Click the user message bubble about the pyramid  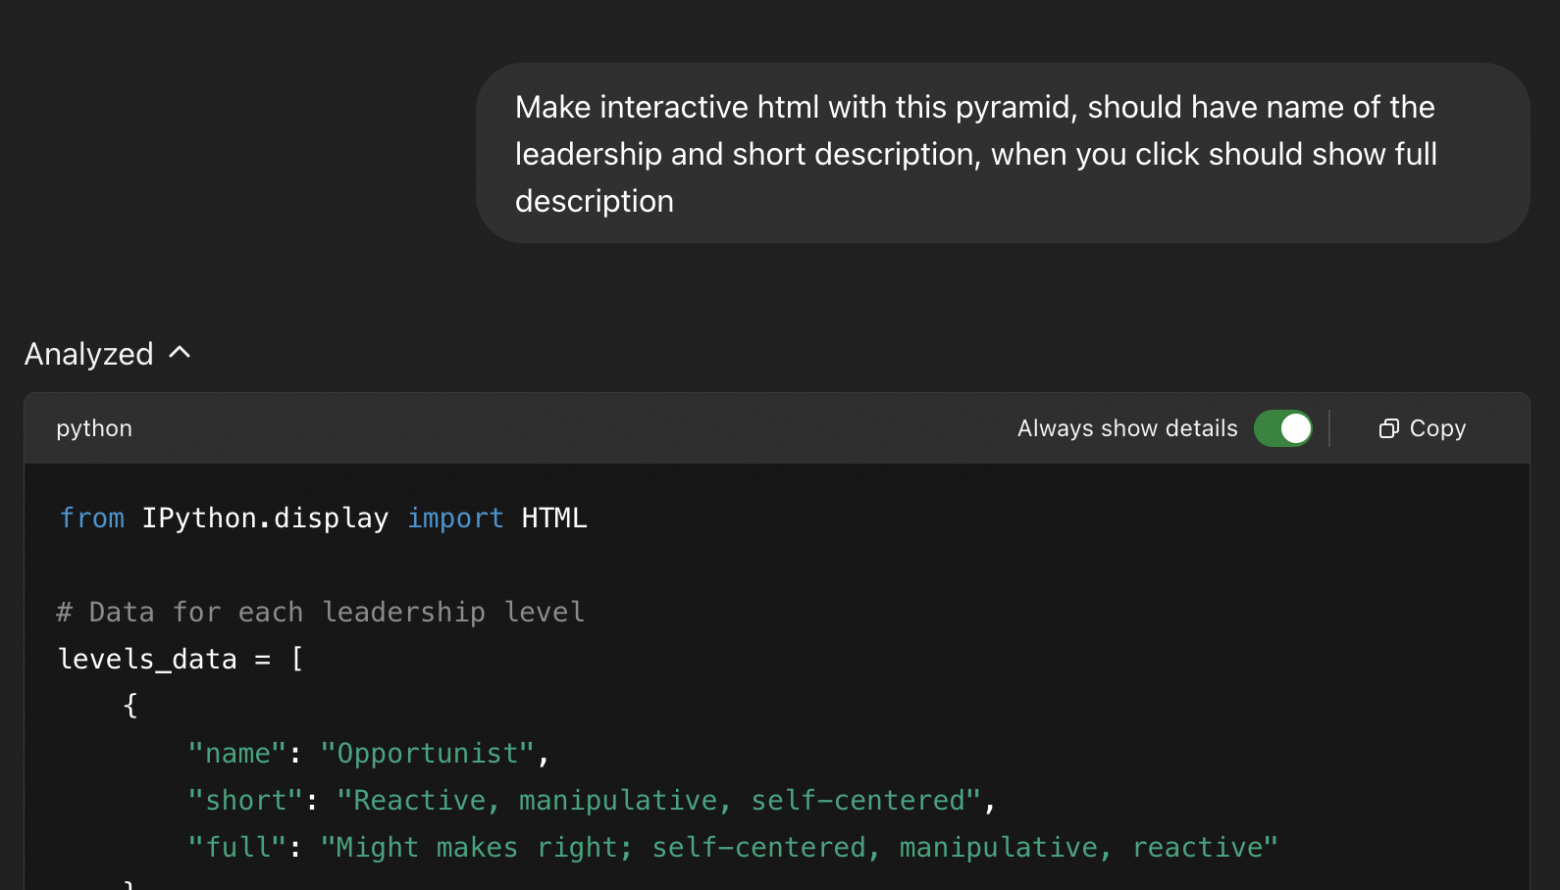tap(1002, 153)
